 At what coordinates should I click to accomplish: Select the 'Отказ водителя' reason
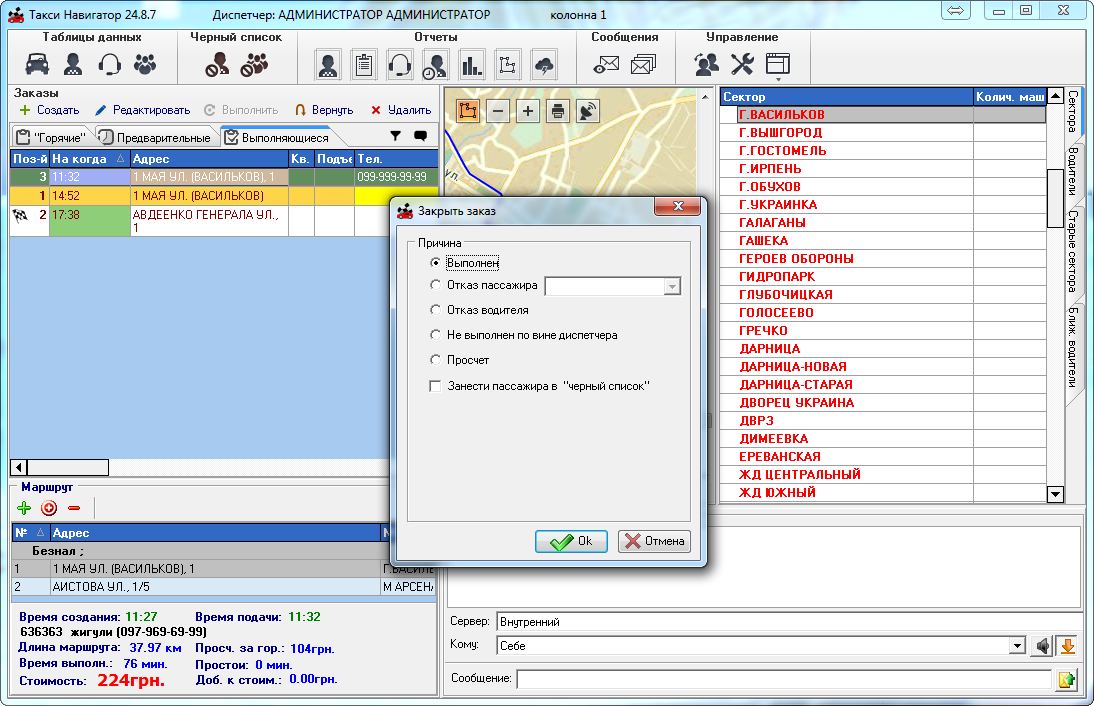pos(435,310)
